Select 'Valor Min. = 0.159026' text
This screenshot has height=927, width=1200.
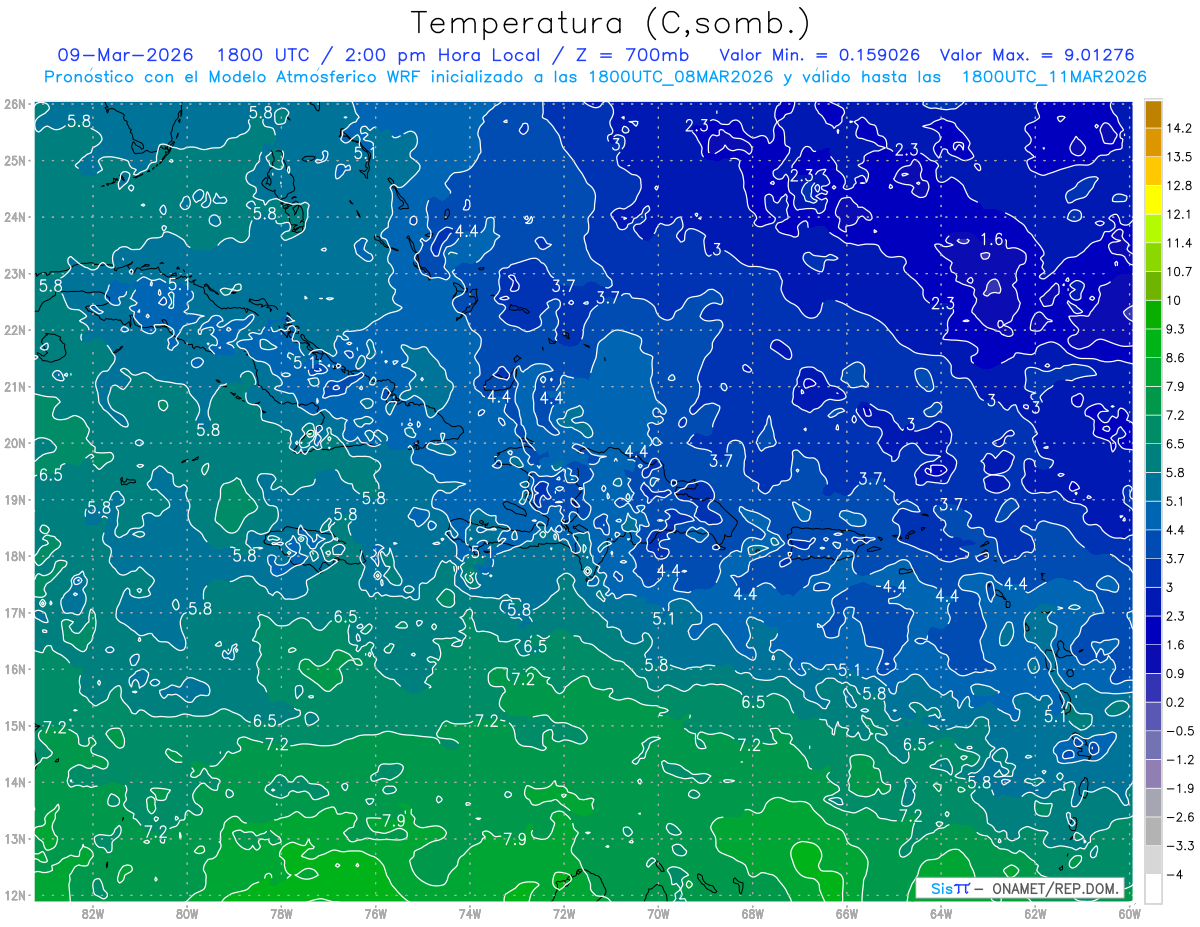click(x=821, y=55)
